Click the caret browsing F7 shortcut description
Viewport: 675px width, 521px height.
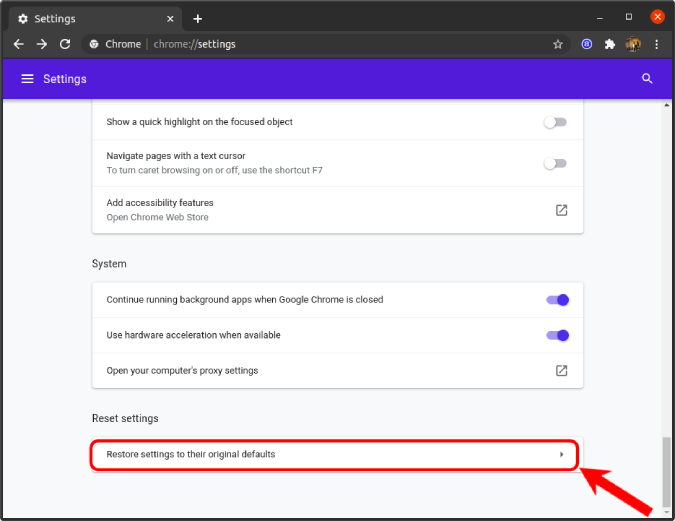coord(214,171)
